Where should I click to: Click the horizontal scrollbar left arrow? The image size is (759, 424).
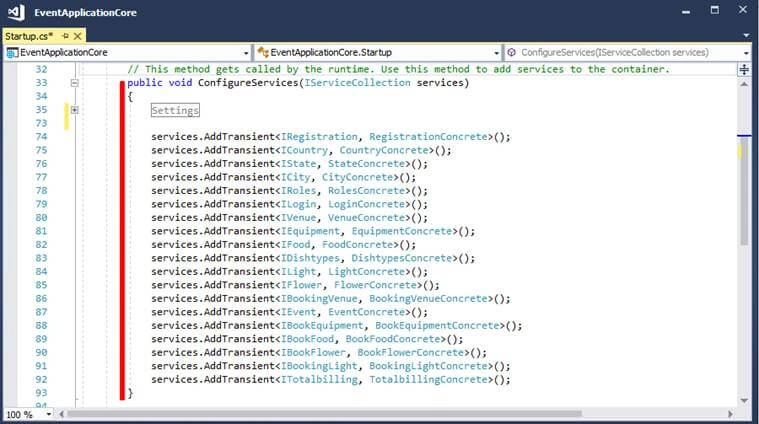61,414
